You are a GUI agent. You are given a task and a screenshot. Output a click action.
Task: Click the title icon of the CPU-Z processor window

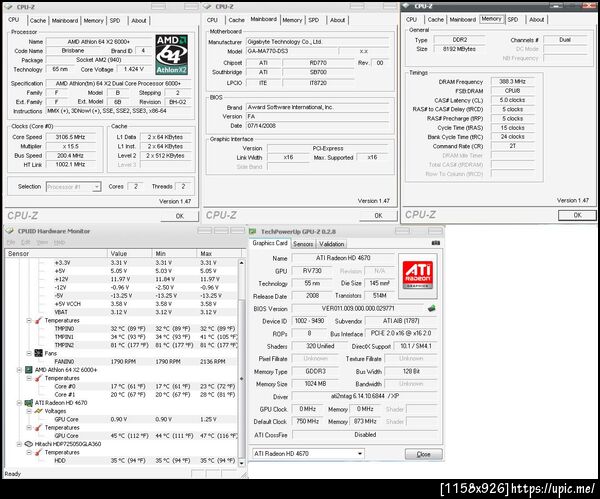pos(8,7)
